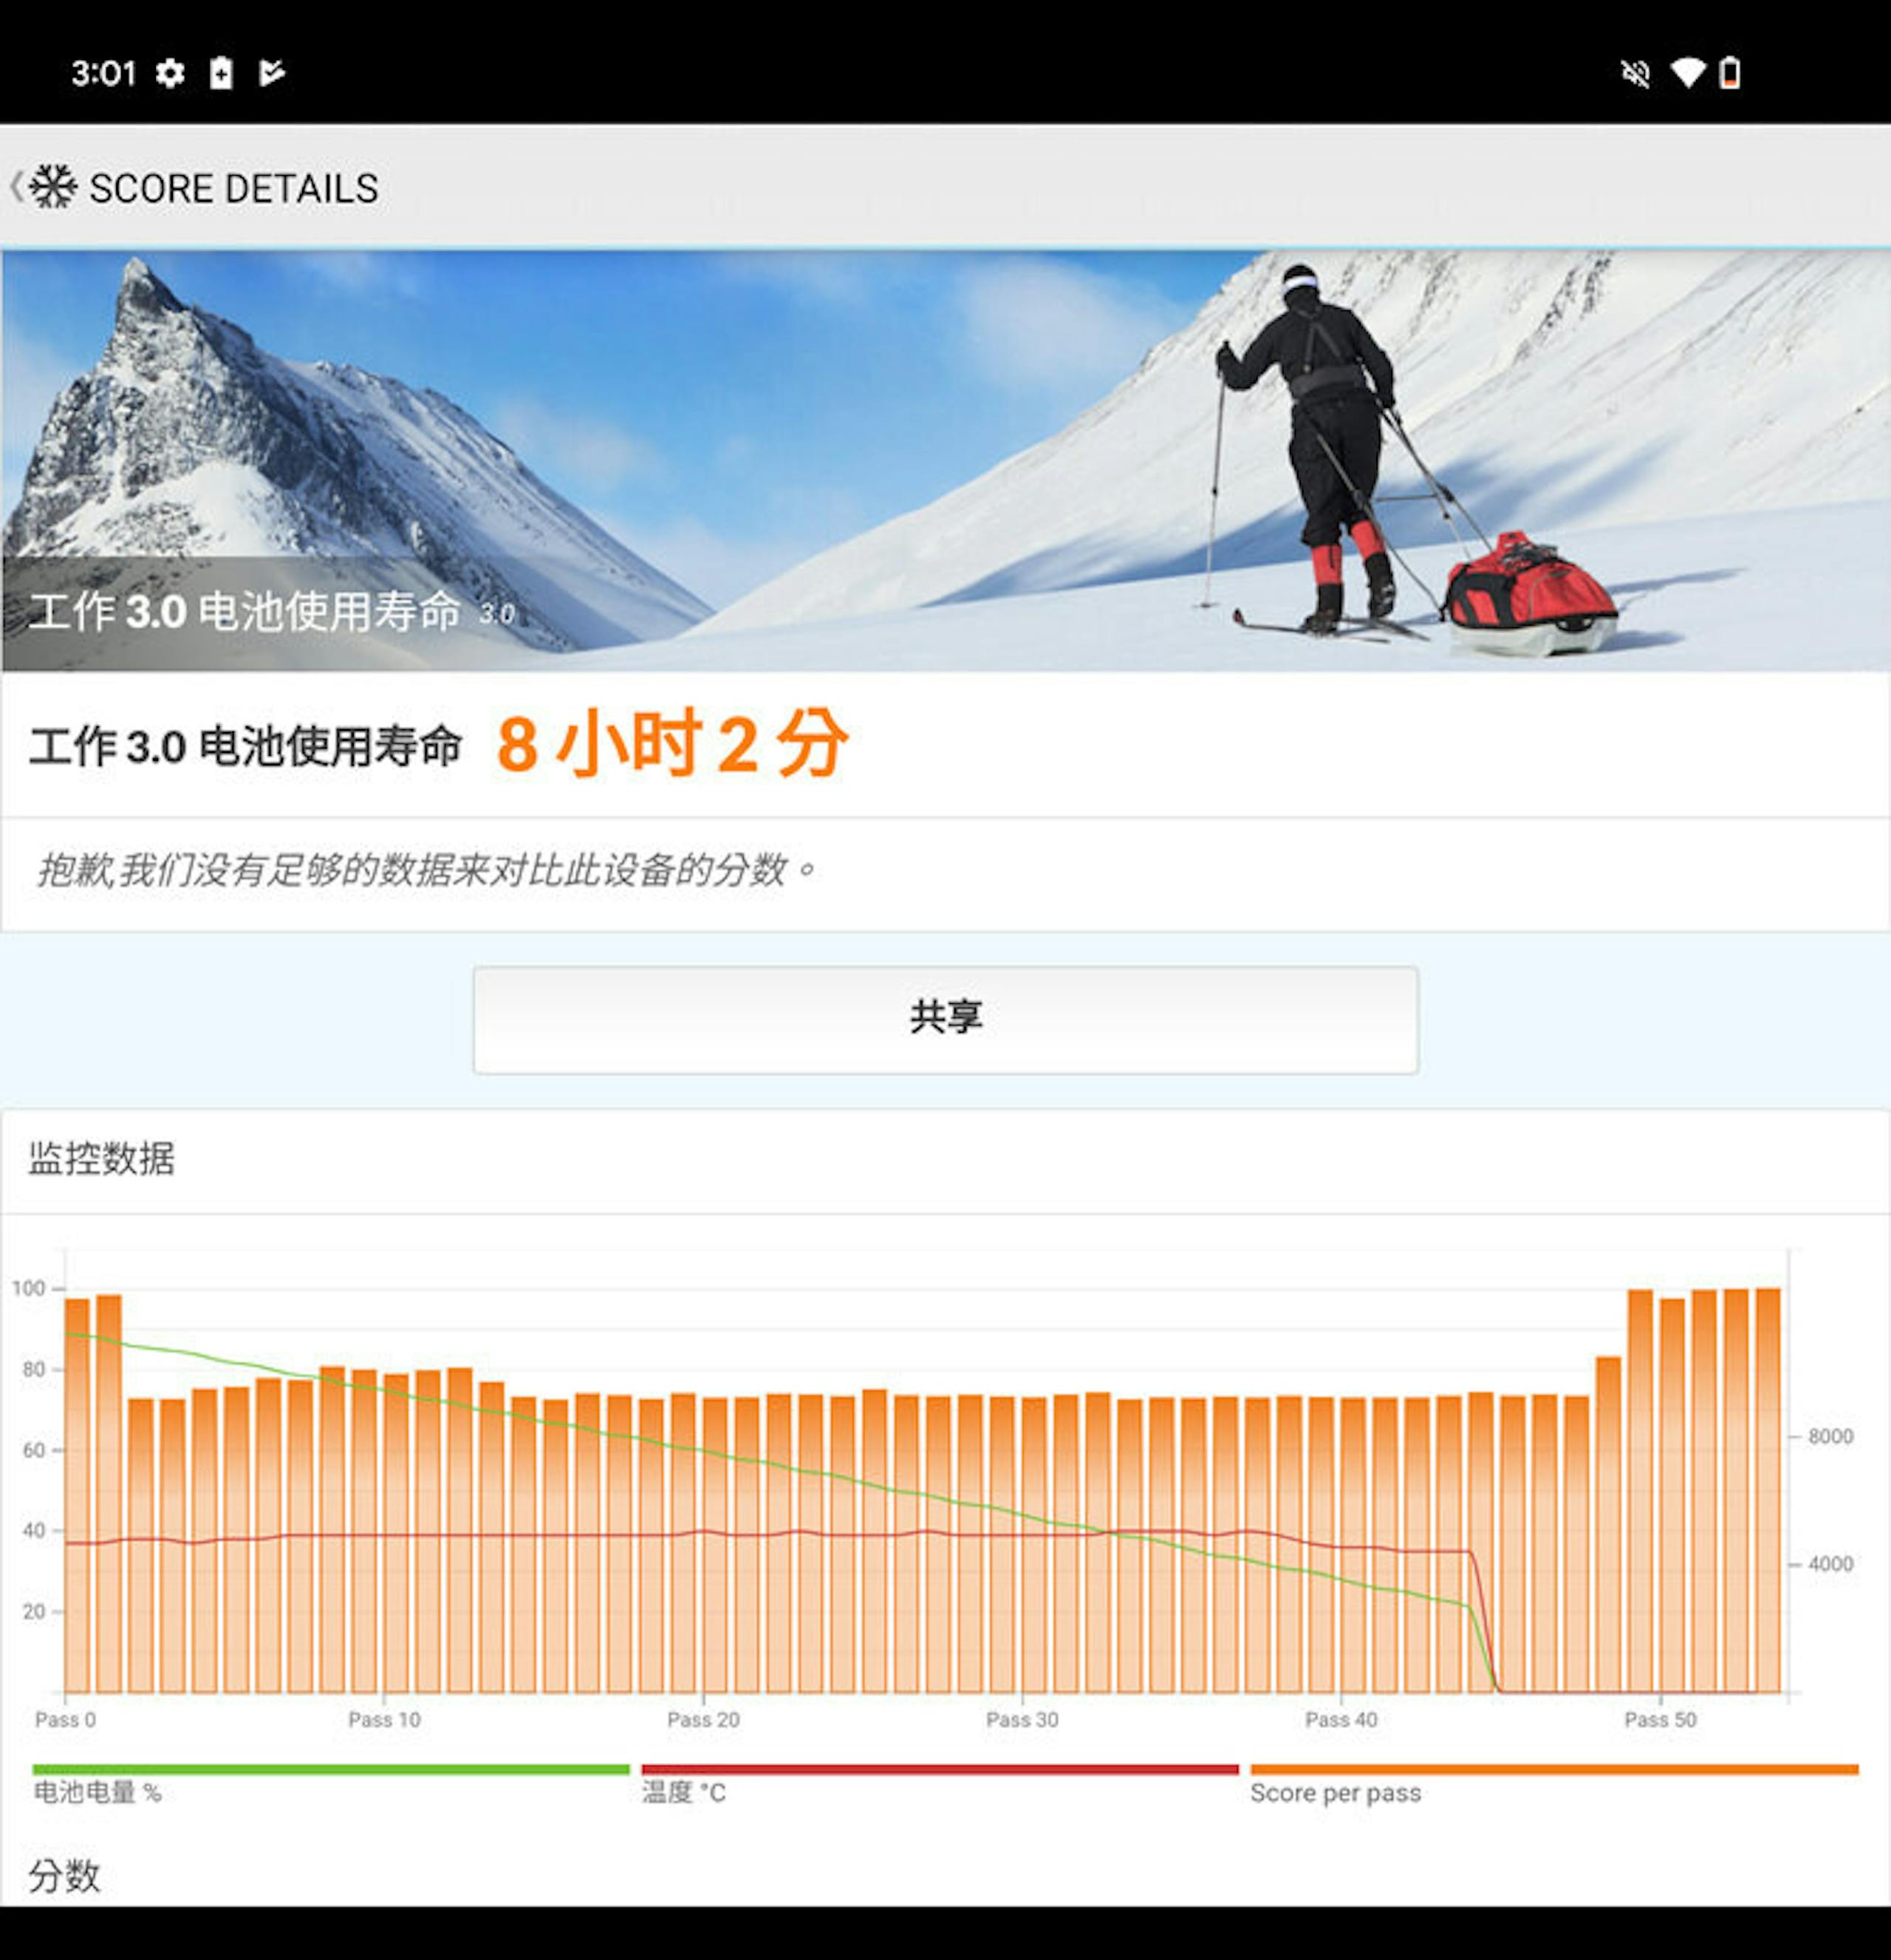Go back using the arrow beside SCORE DETAILS

pos(16,187)
